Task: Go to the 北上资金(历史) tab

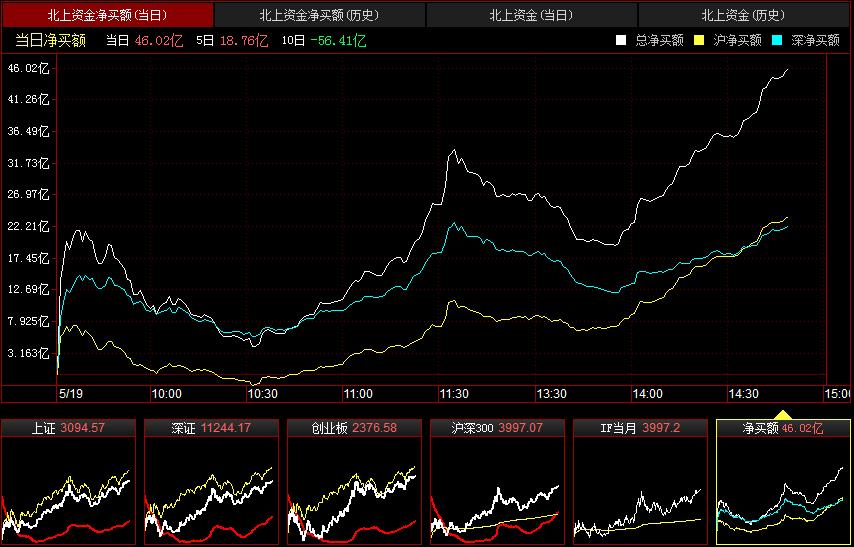Action: (744, 15)
